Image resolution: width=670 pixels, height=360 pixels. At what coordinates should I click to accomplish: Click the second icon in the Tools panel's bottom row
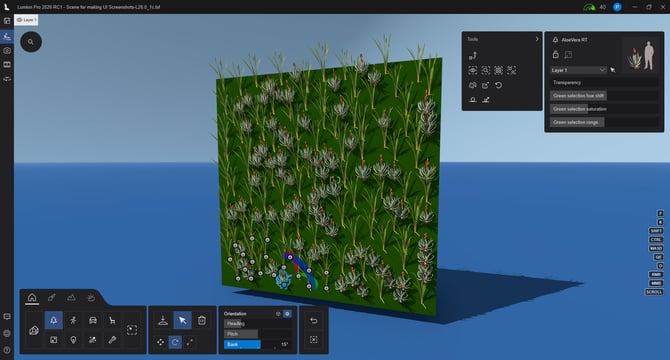pyautogui.click(x=486, y=100)
